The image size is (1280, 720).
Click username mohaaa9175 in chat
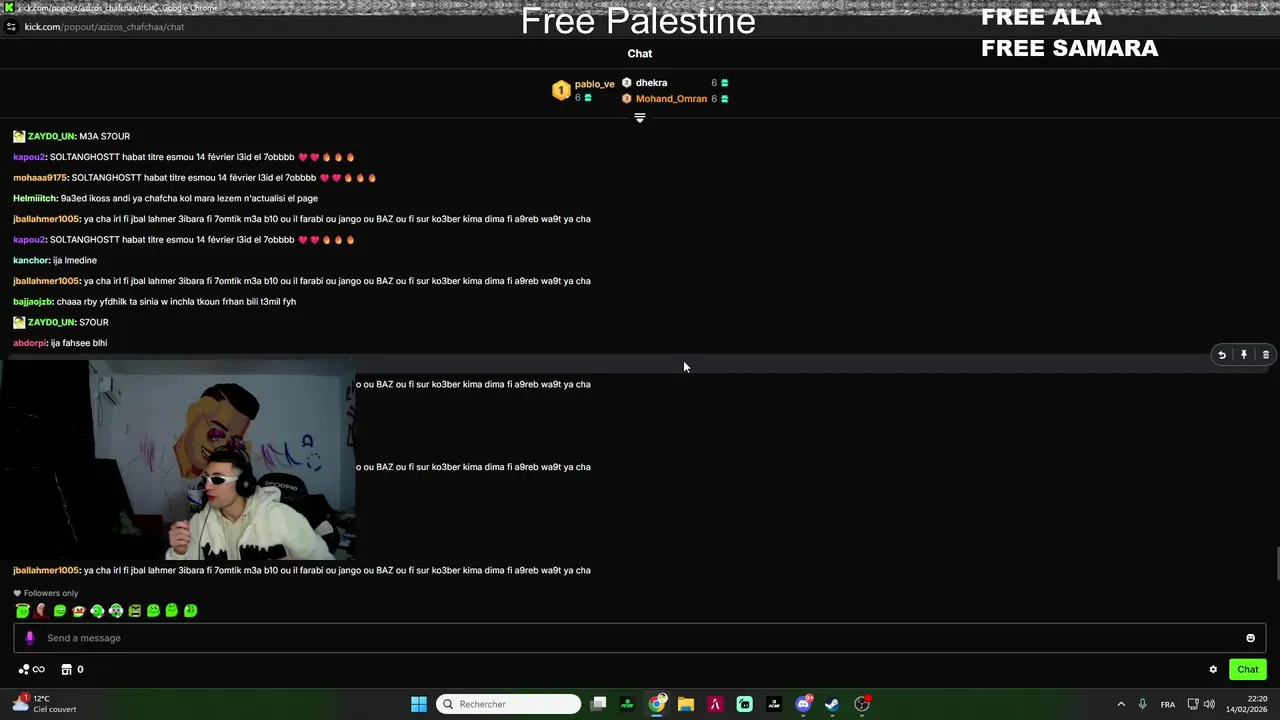tap(41, 178)
